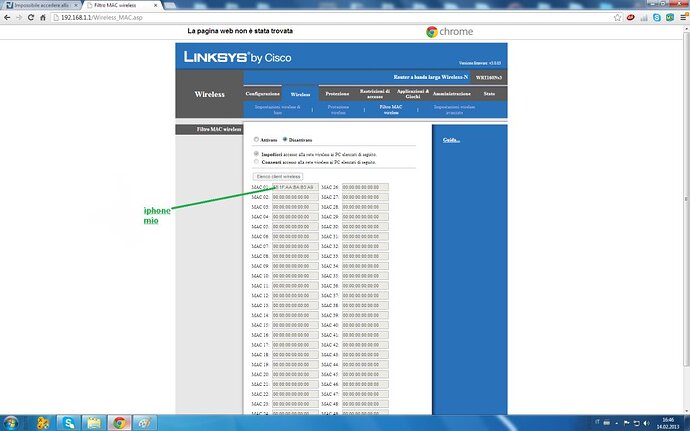Click the browser Back arrow
690x431 pixels.
pos(7,17)
